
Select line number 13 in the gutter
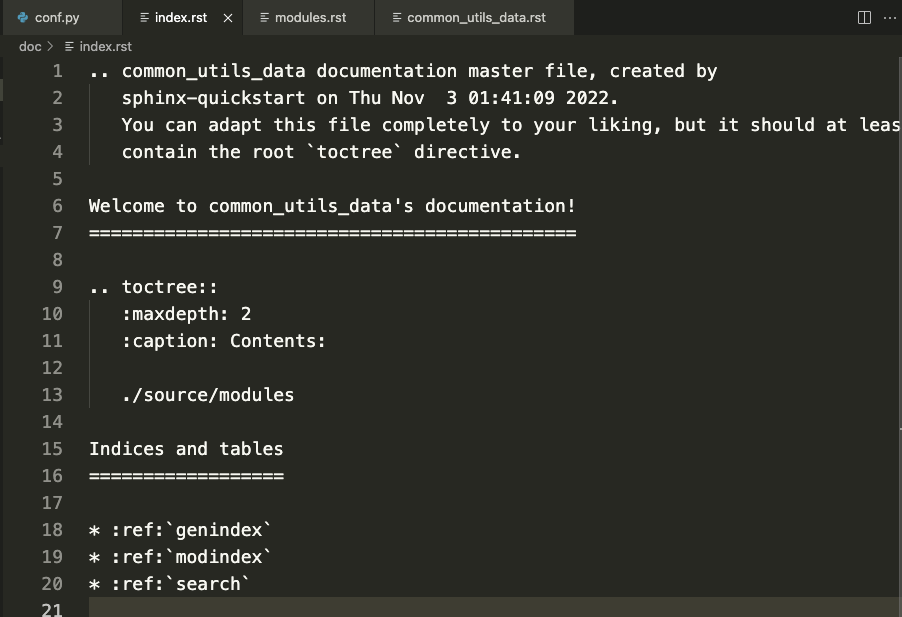[52, 395]
